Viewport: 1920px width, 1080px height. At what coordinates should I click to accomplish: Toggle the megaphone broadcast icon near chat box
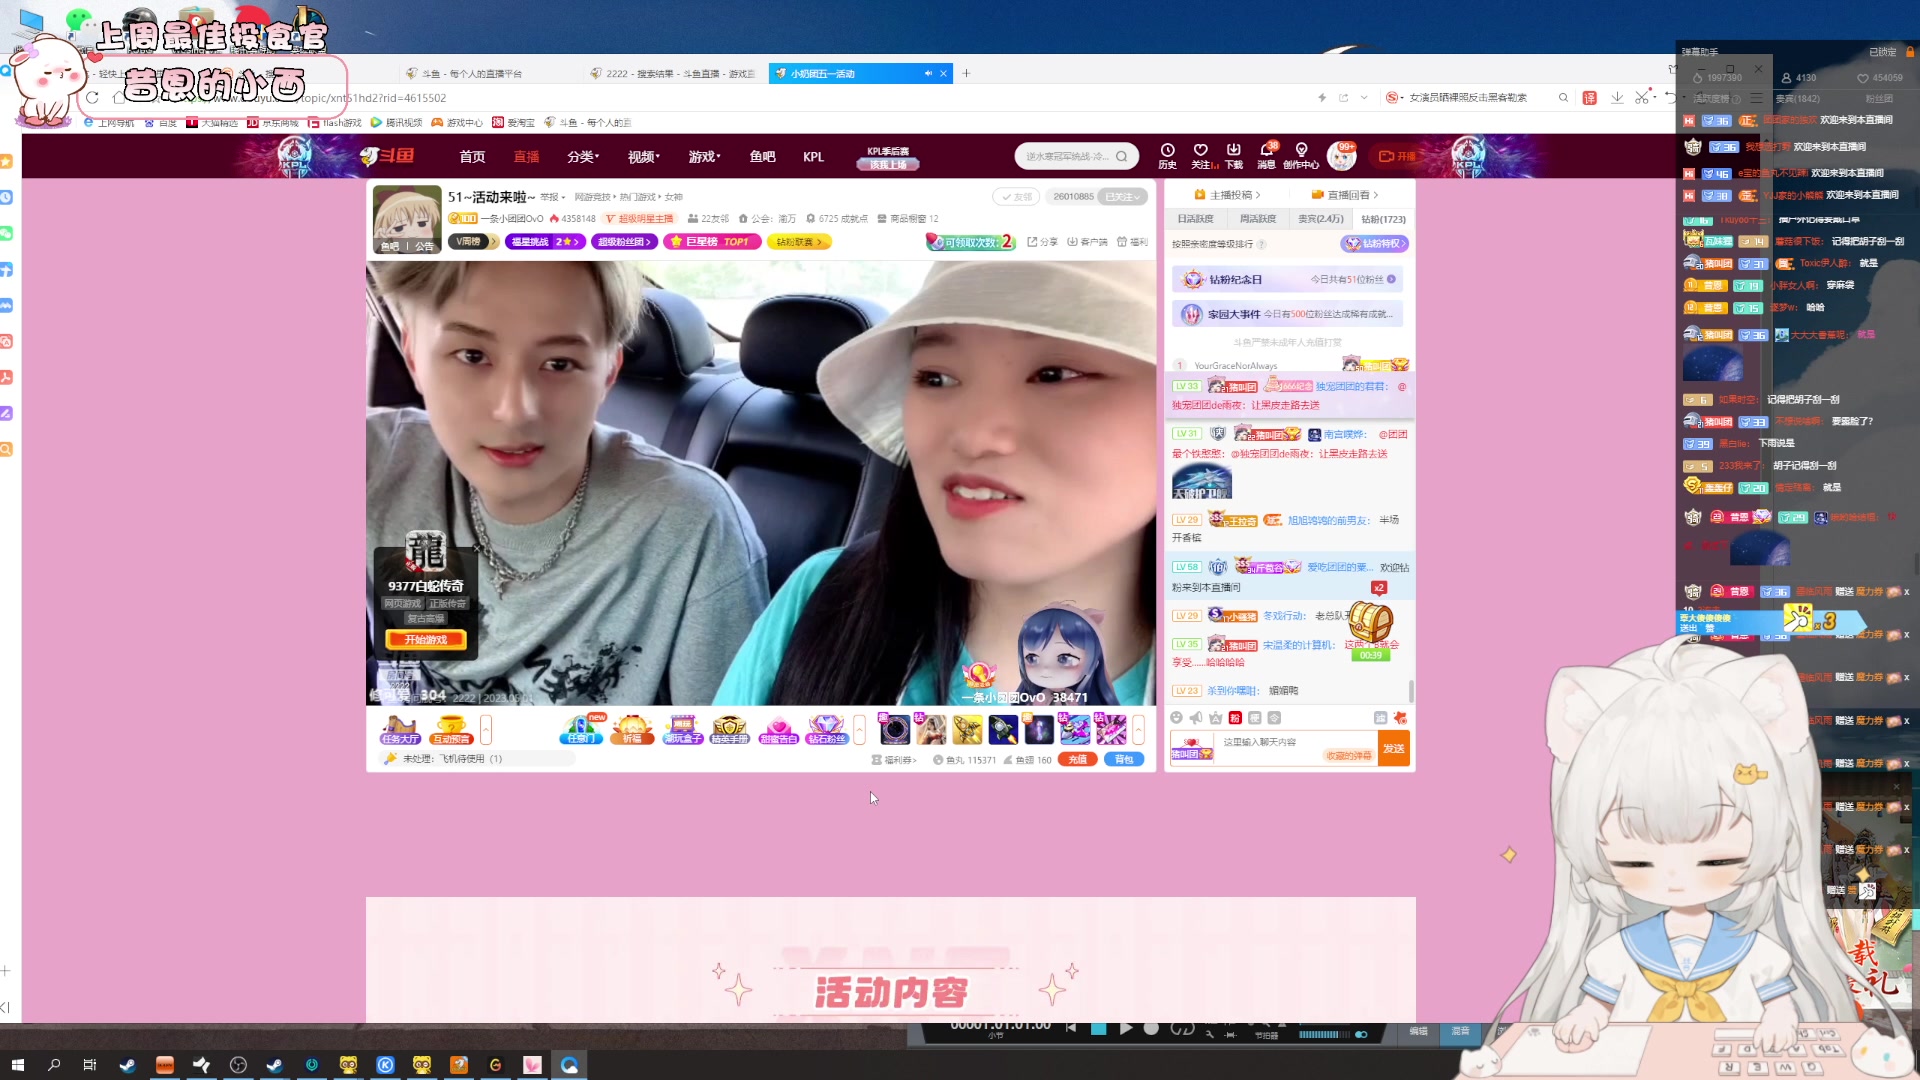[1196, 717]
